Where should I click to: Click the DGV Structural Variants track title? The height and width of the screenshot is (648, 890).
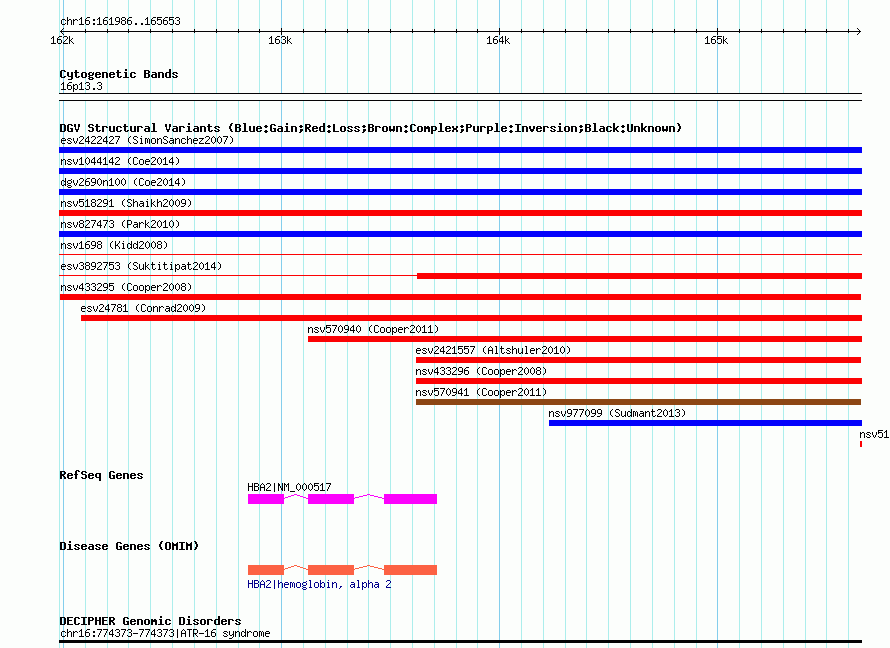tap(370, 128)
